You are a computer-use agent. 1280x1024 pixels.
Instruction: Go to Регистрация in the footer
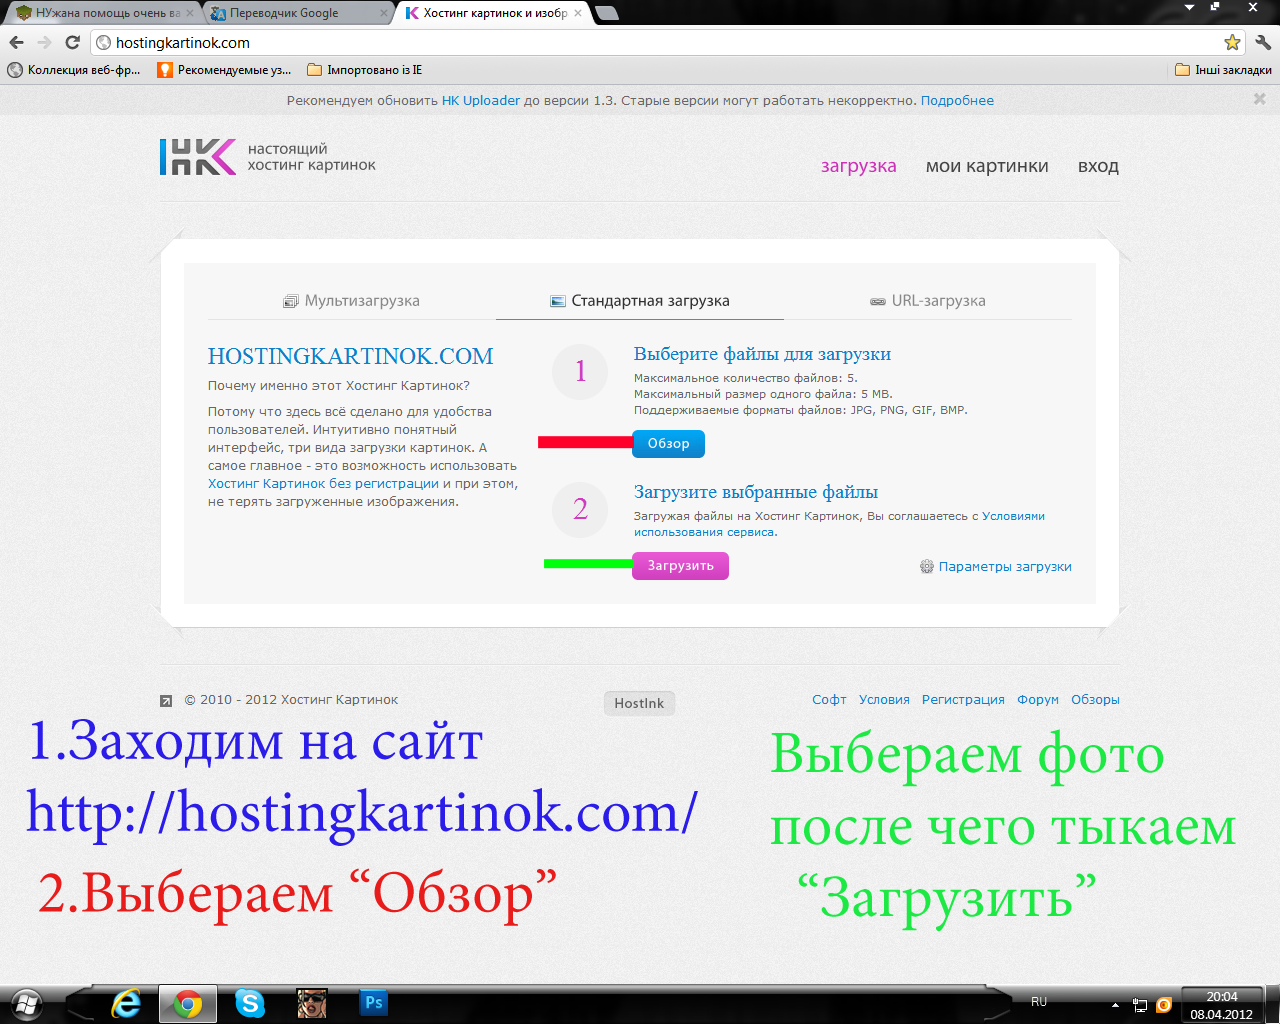click(963, 700)
